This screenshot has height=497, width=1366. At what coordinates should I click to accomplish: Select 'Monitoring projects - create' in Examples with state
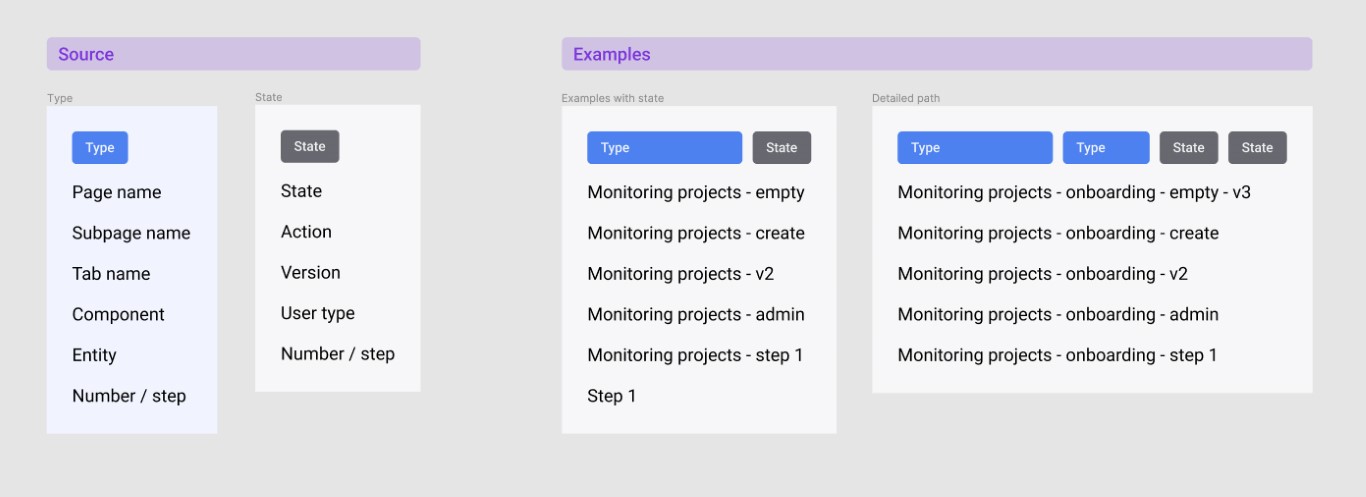[696, 233]
